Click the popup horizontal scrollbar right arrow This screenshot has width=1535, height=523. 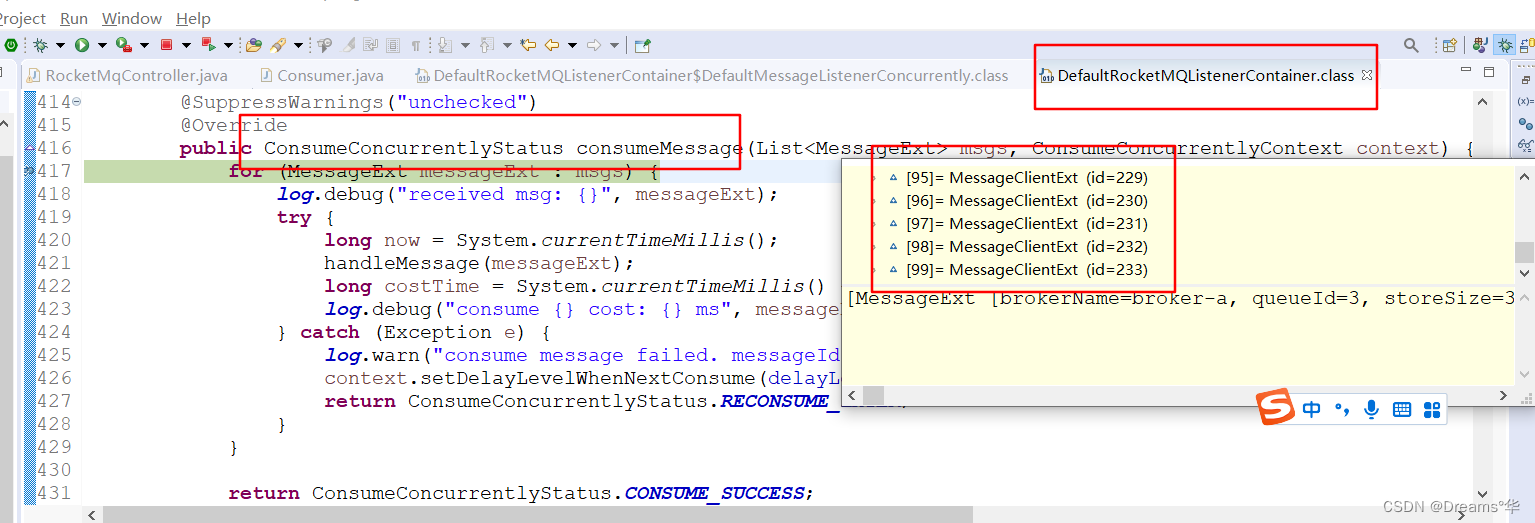[x=1504, y=396]
